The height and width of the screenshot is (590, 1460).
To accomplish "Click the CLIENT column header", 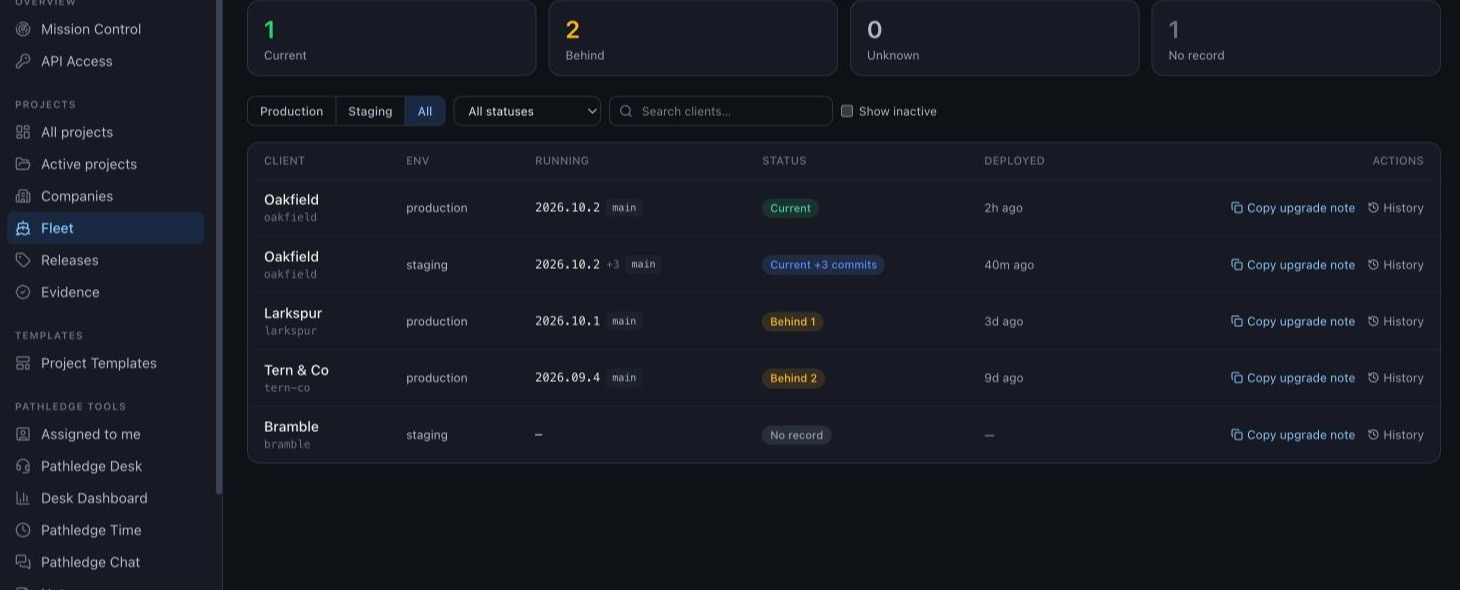I will click(284, 160).
